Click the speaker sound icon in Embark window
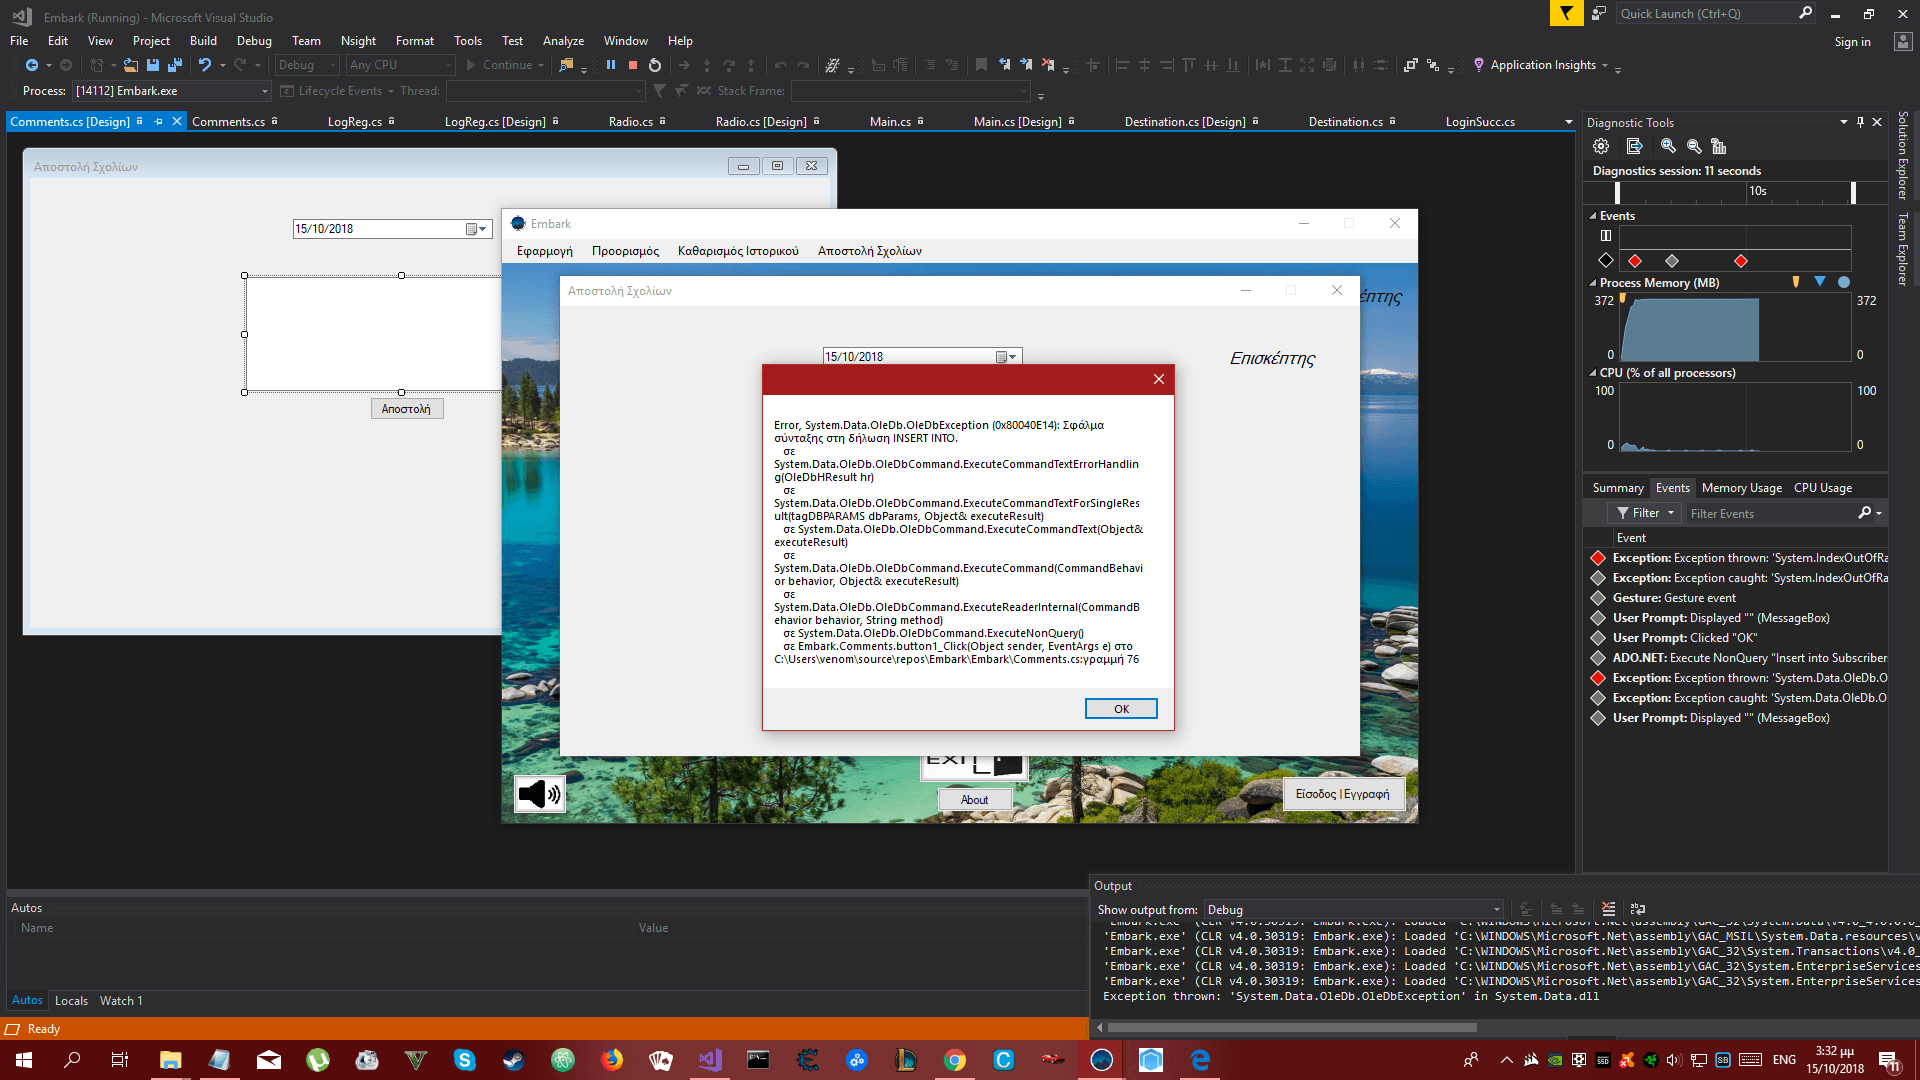The height and width of the screenshot is (1080, 1920). click(x=540, y=794)
